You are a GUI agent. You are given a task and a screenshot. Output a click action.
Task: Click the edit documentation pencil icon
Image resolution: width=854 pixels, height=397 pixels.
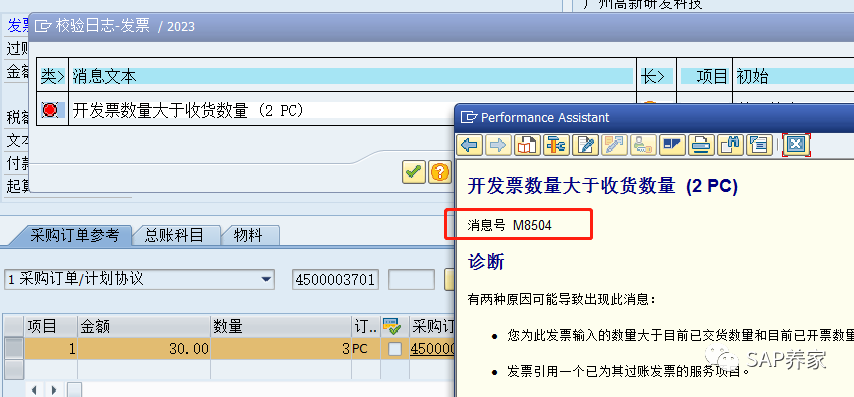[585, 145]
